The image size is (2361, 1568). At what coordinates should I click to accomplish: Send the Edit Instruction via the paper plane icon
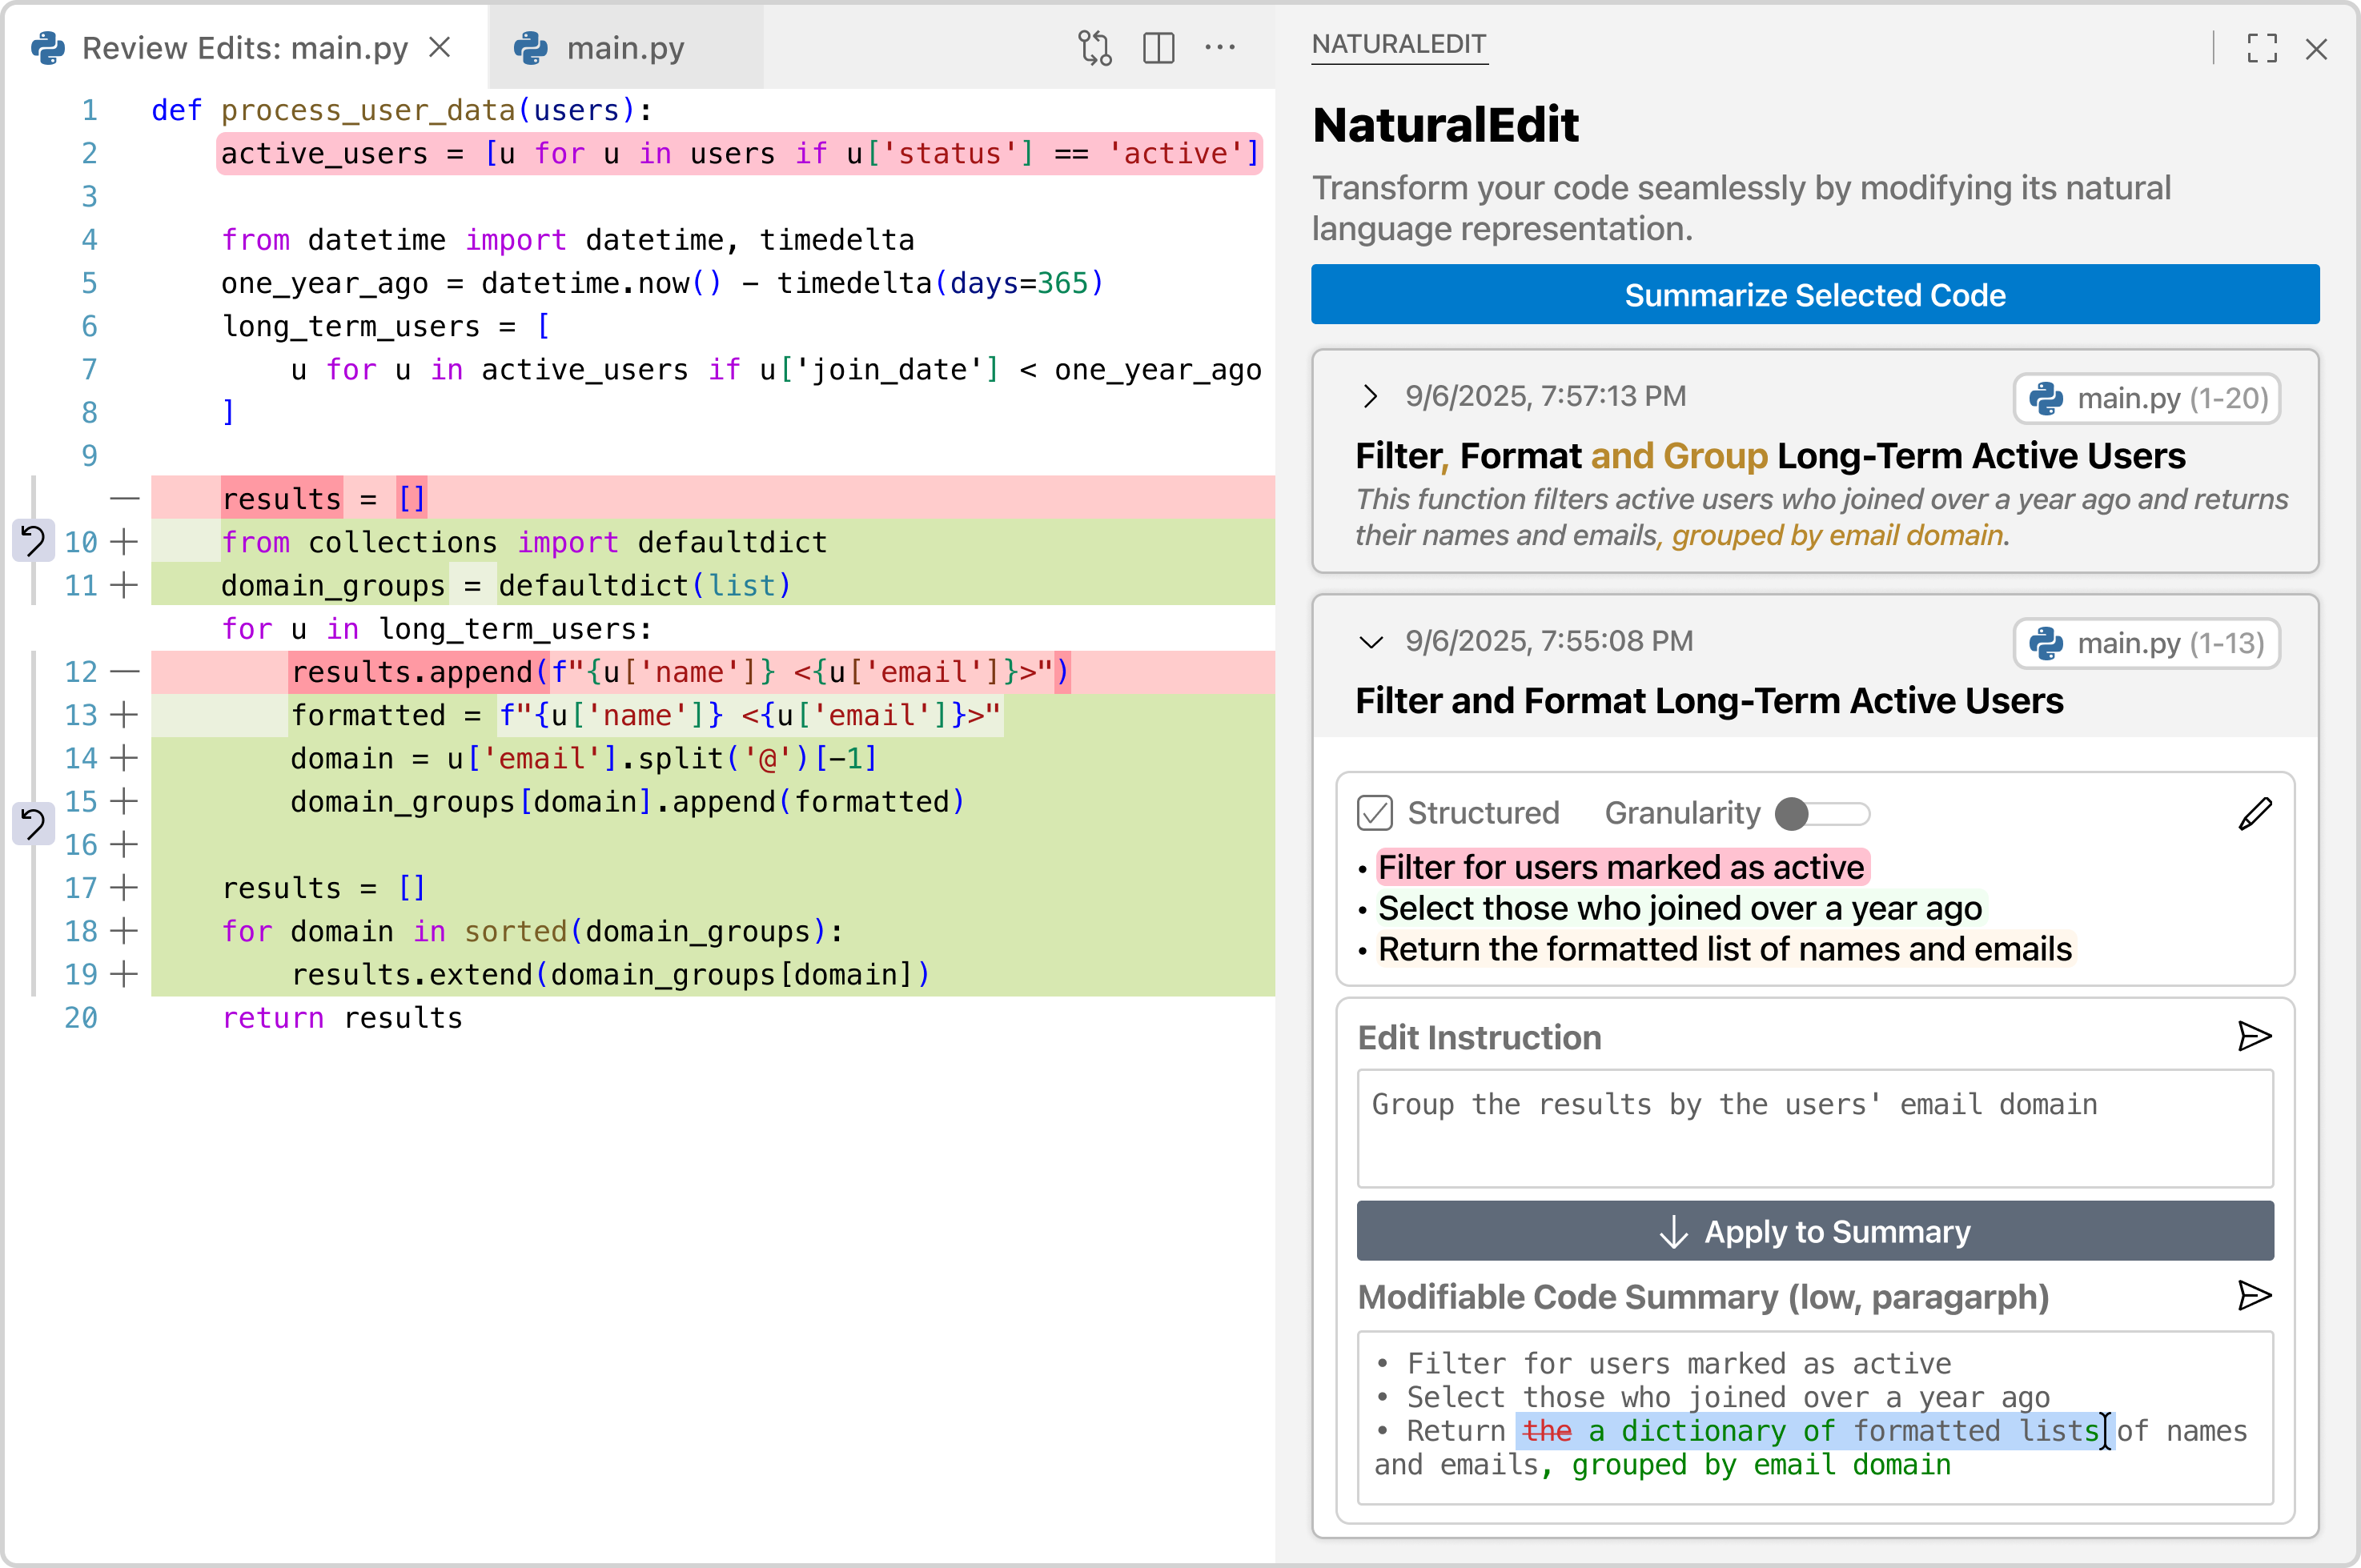[2256, 1037]
